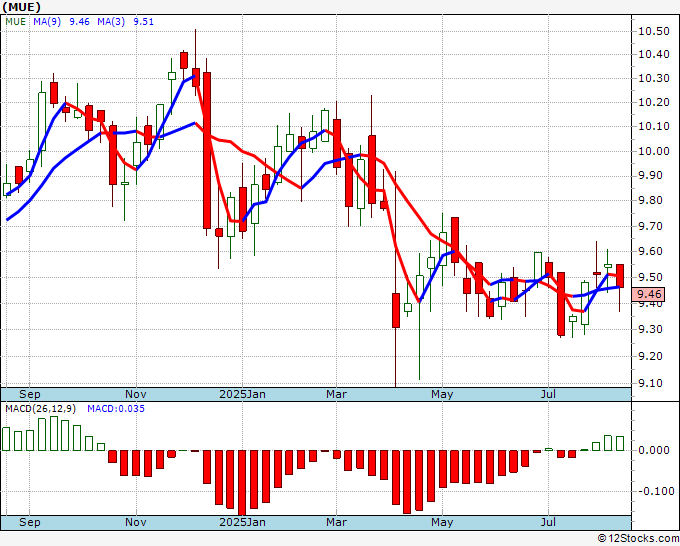
Task: Click the (MUE) chart title
Action: click(x=21, y=7)
